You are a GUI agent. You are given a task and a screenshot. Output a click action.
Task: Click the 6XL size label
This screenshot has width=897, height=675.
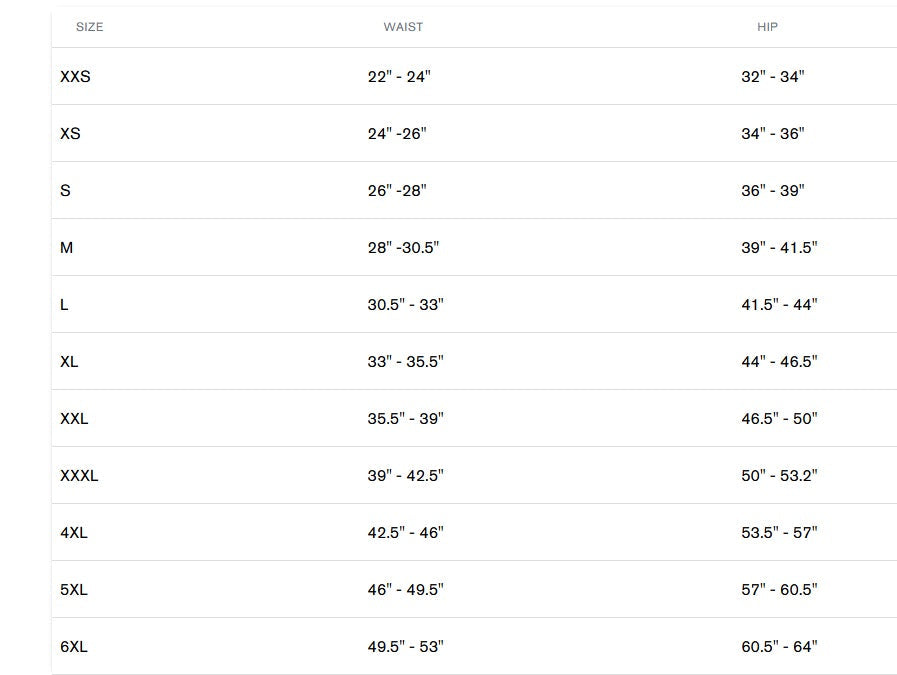[x=74, y=646]
